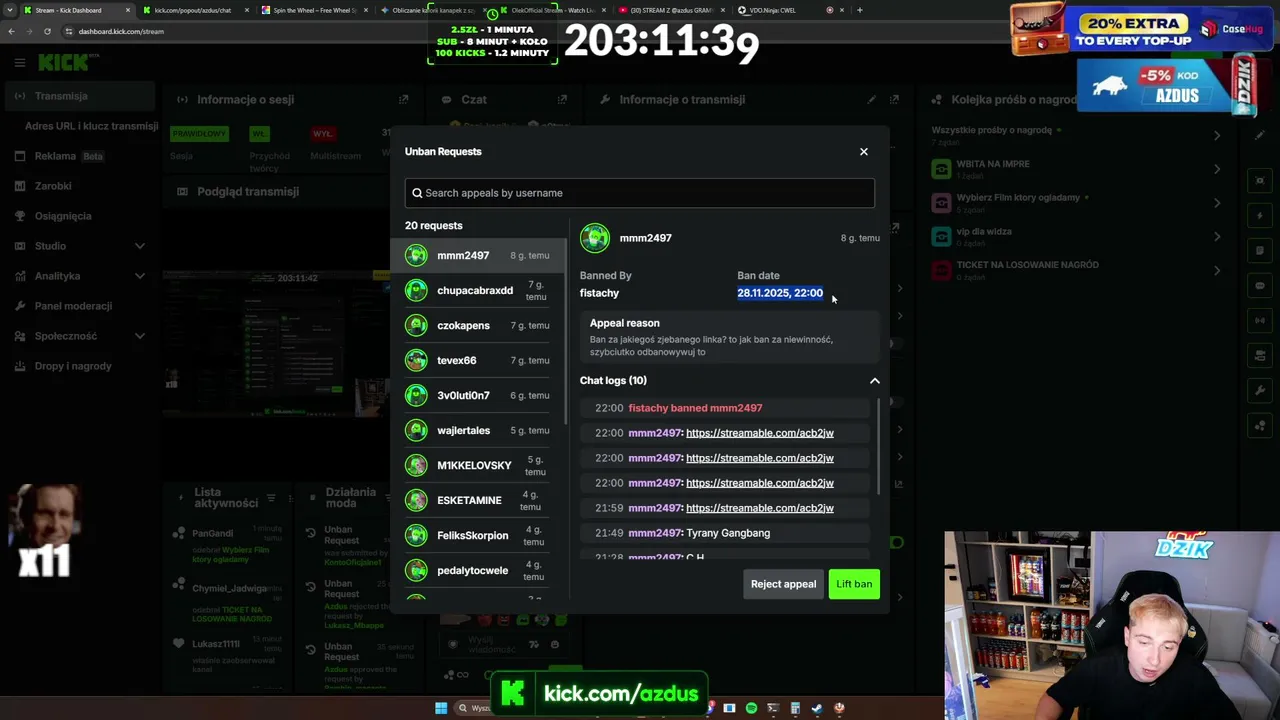Focus the Search appeals by username field
Viewport: 1280px width, 720px height.
click(x=640, y=193)
